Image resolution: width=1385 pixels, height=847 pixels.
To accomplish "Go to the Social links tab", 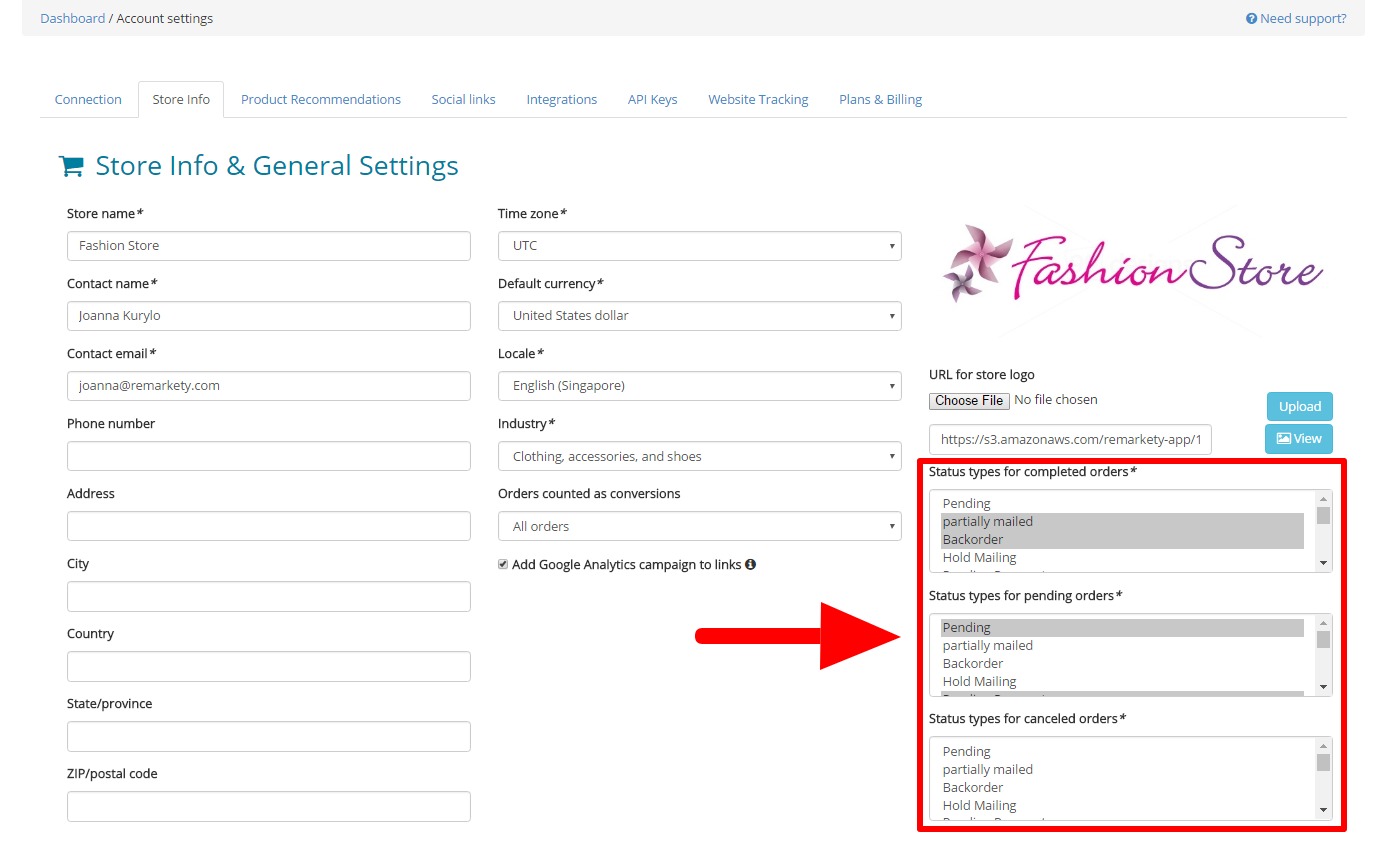I will click(464, 99).
